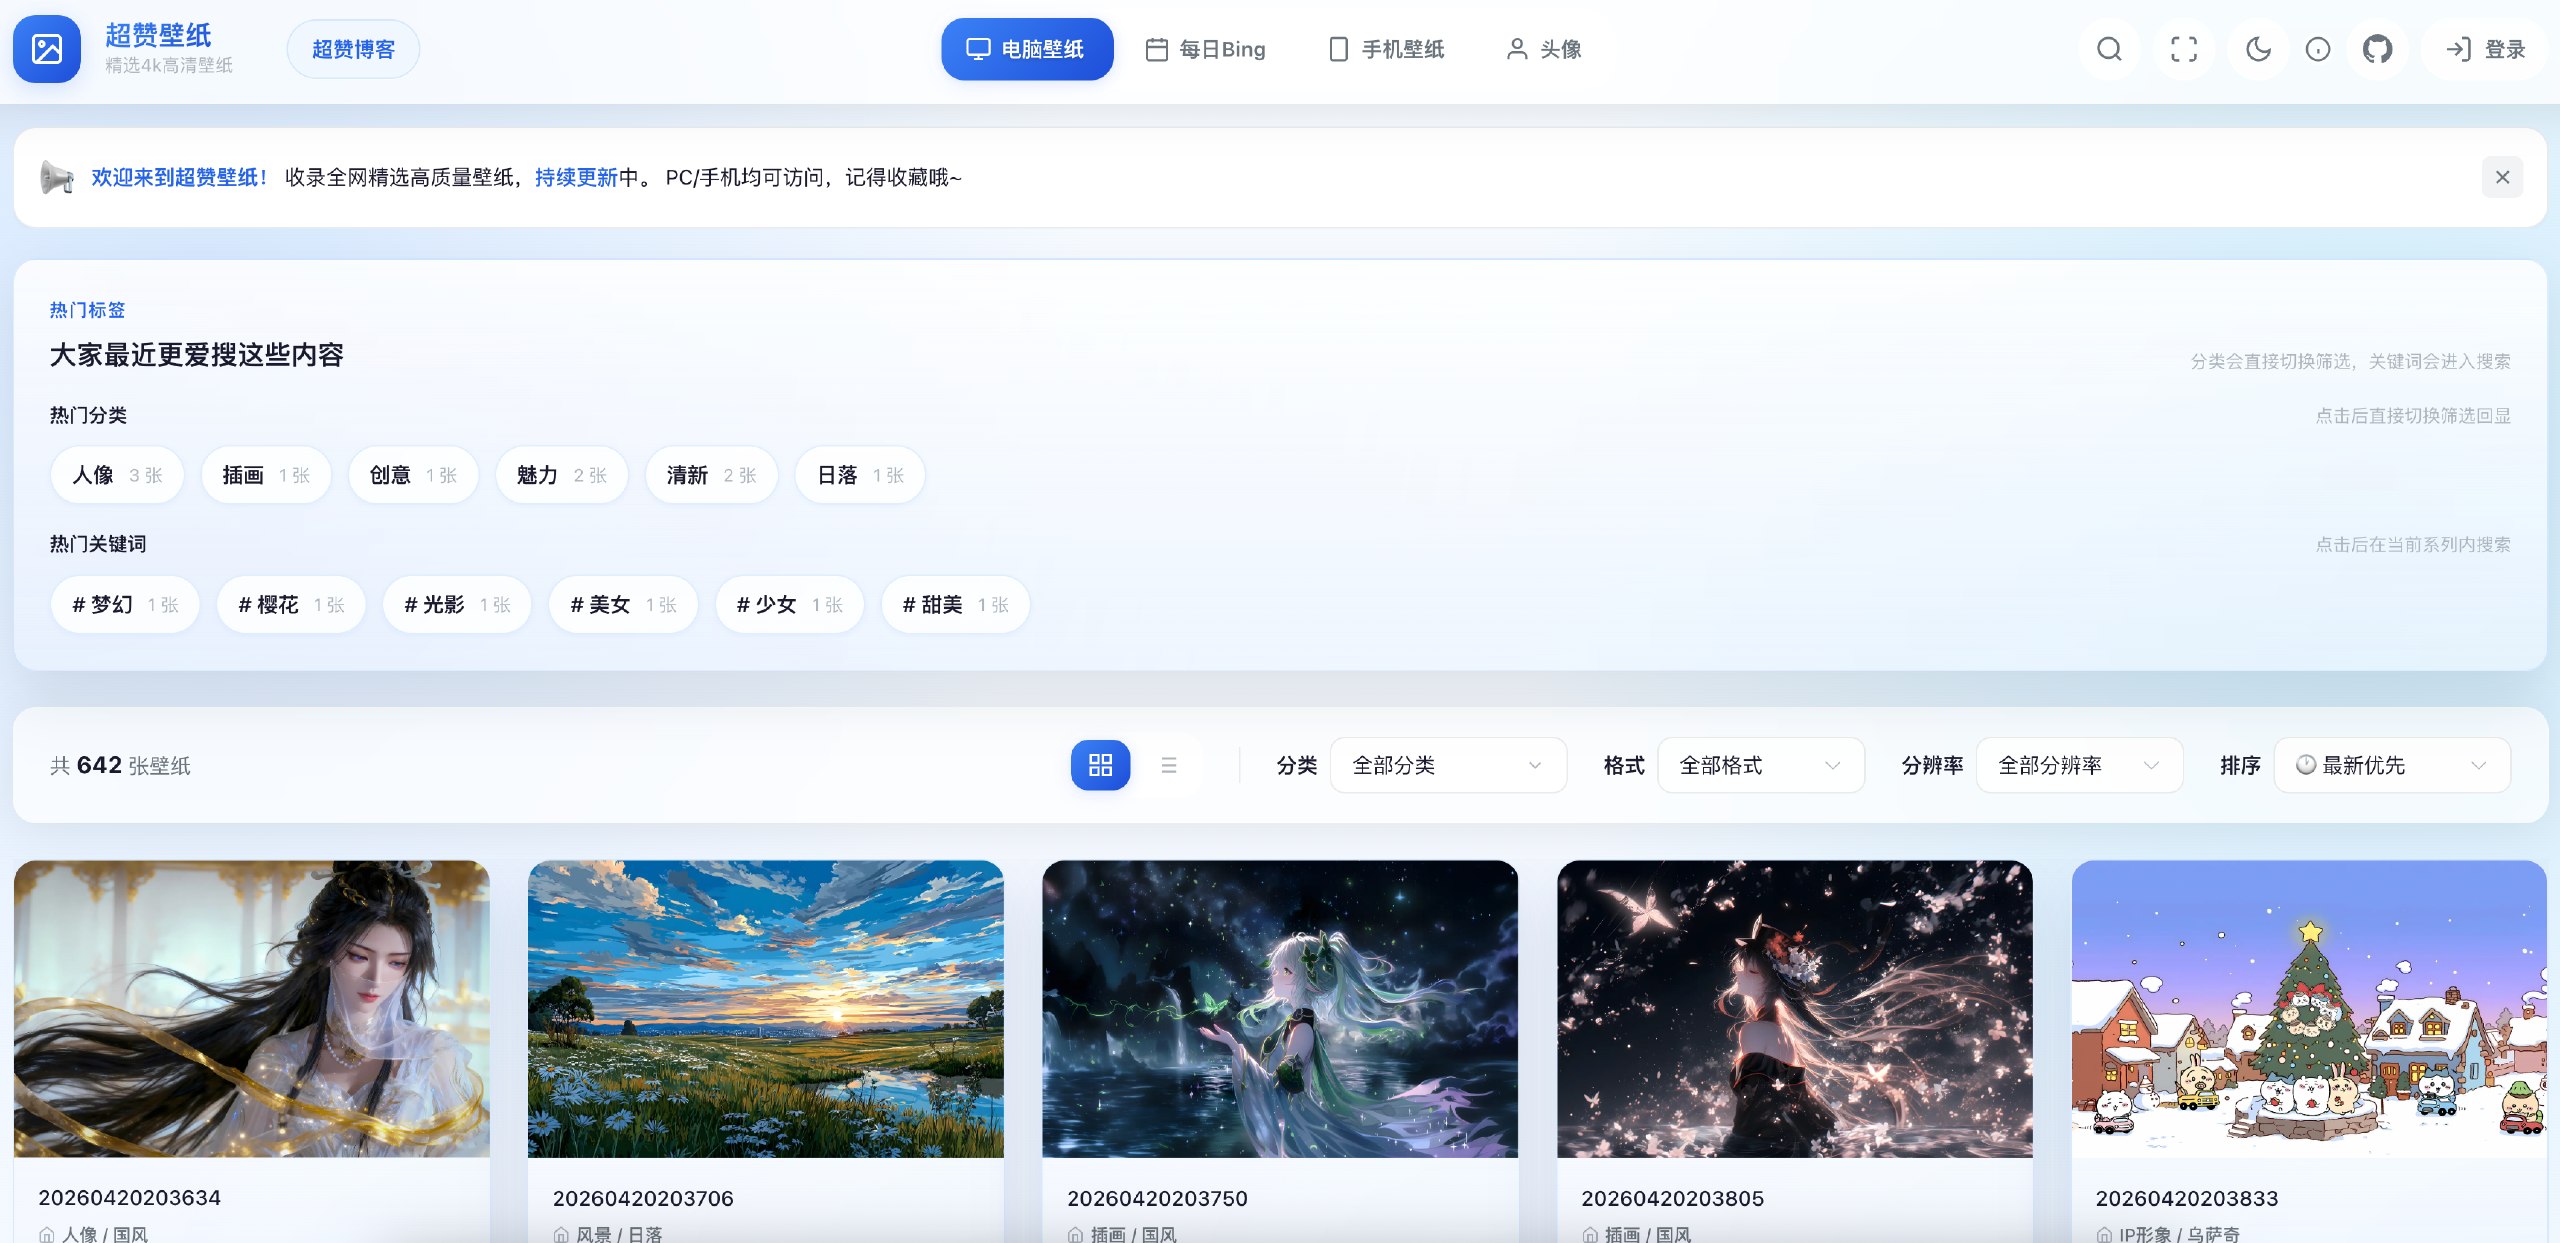
Task: Filter by 创意 category tag
Action: coord(413,475)
